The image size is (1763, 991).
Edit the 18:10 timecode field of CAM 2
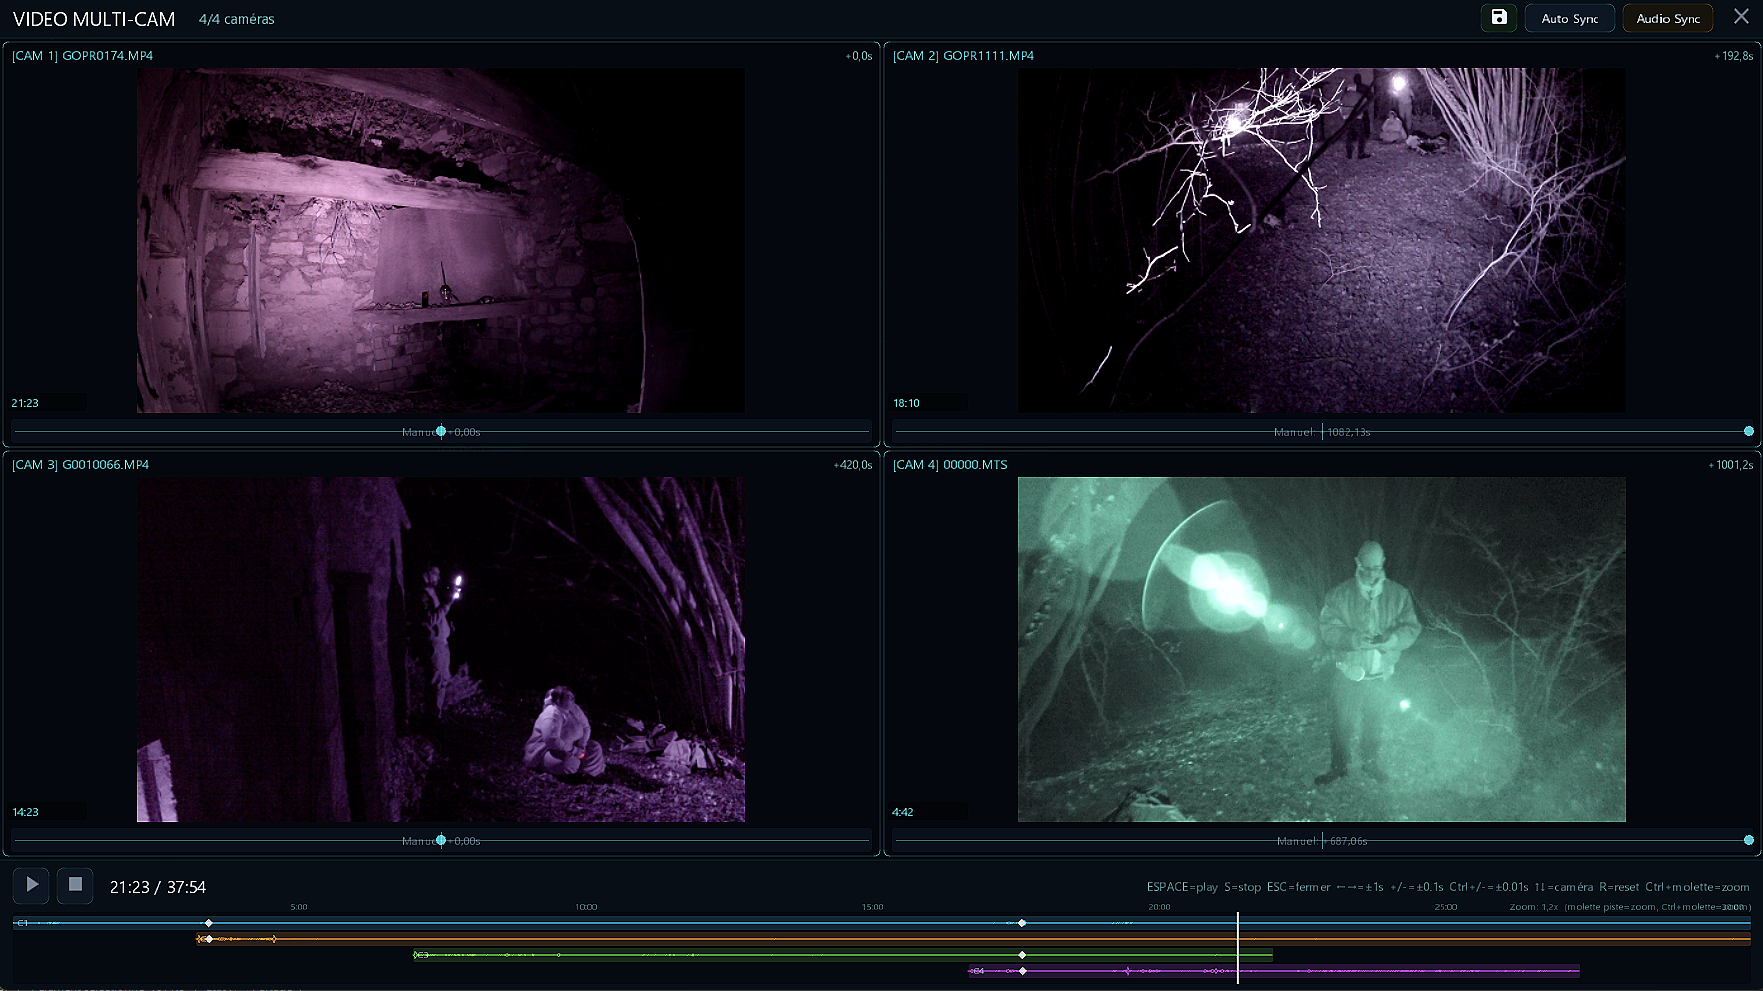(x=929, y=403)
